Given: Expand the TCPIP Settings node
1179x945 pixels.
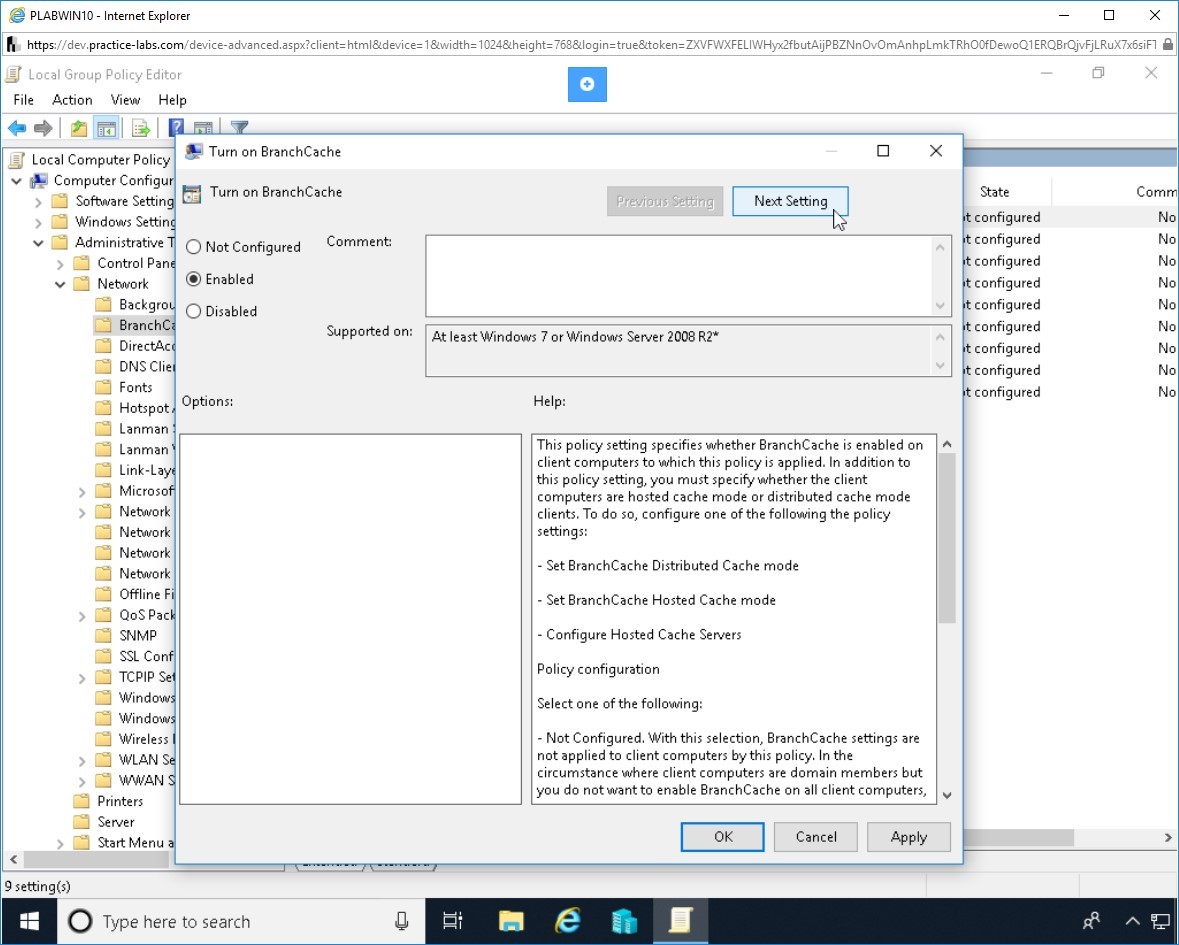Looking at the screenshot, I should coord(82,678).
